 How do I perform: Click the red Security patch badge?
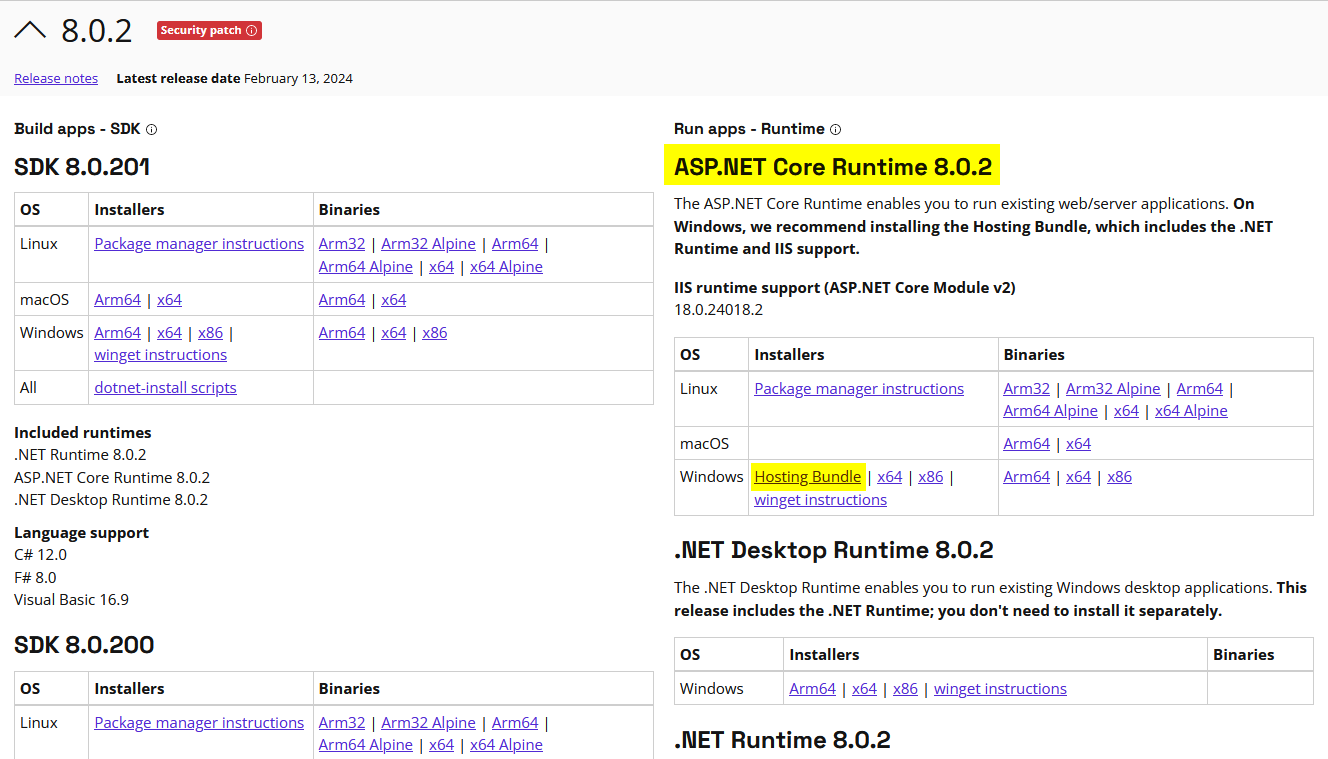(x=209, y=31)
